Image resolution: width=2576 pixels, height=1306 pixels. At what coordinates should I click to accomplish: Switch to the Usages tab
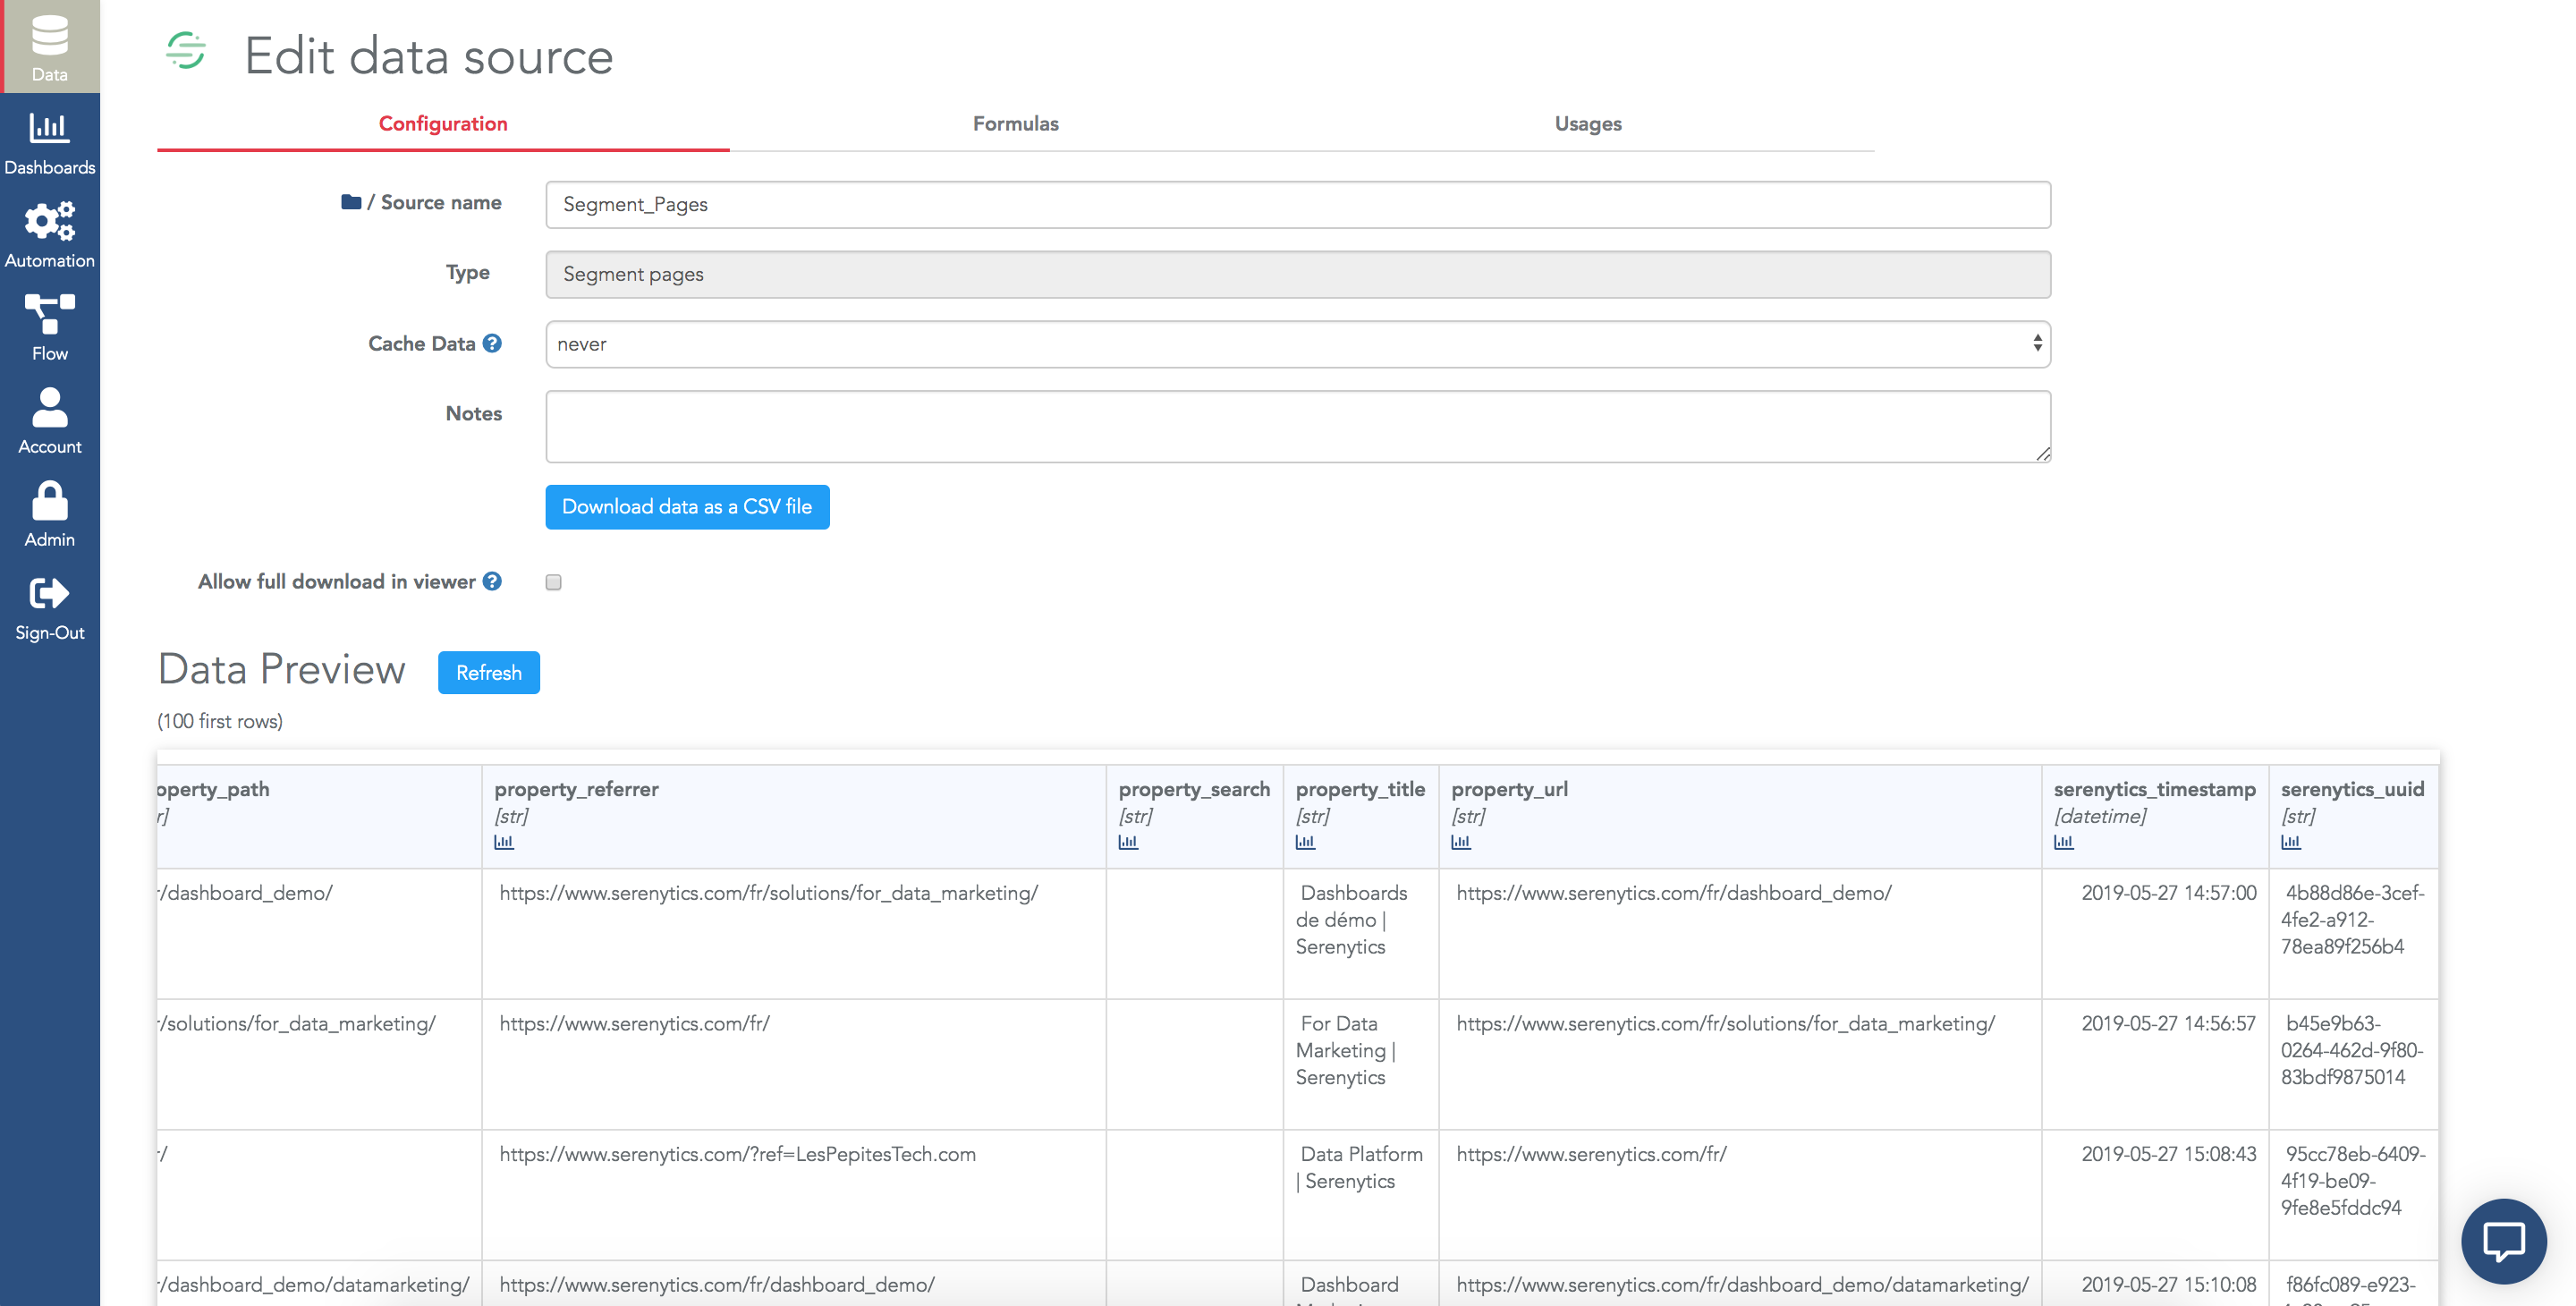click(1588, 124)
